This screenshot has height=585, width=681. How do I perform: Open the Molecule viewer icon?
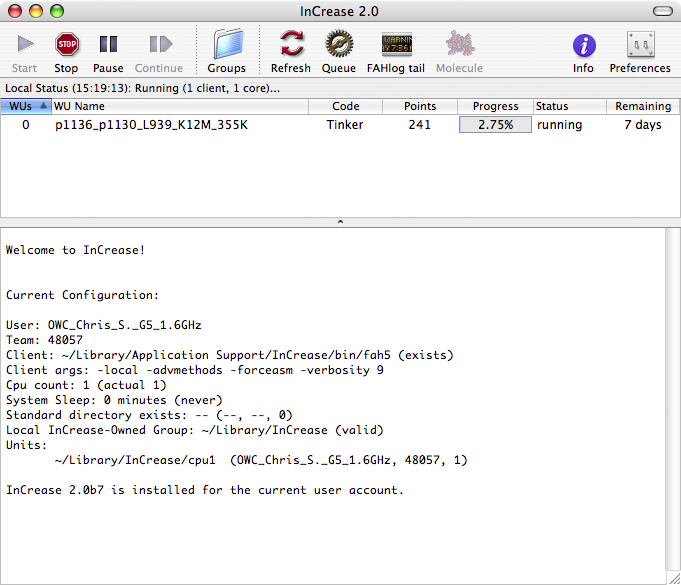pyautogui.click(x=459, y=45)
